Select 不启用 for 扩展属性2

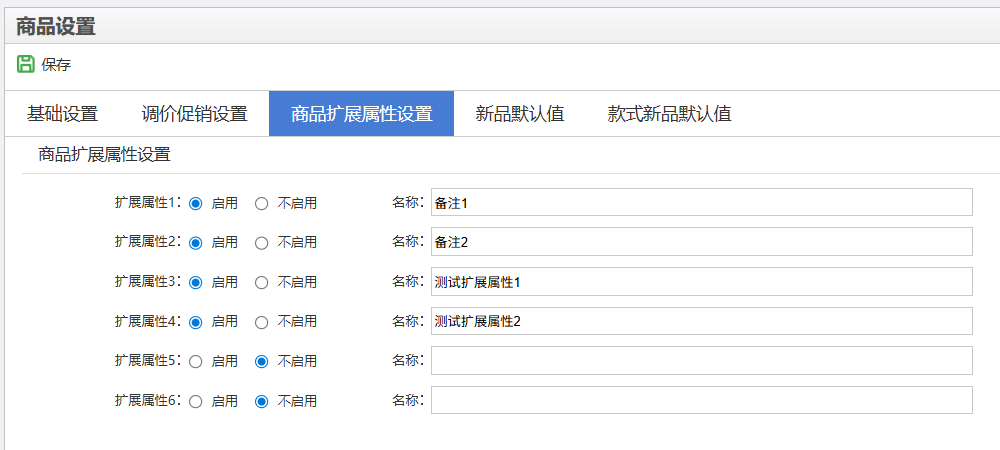point(262,242)
